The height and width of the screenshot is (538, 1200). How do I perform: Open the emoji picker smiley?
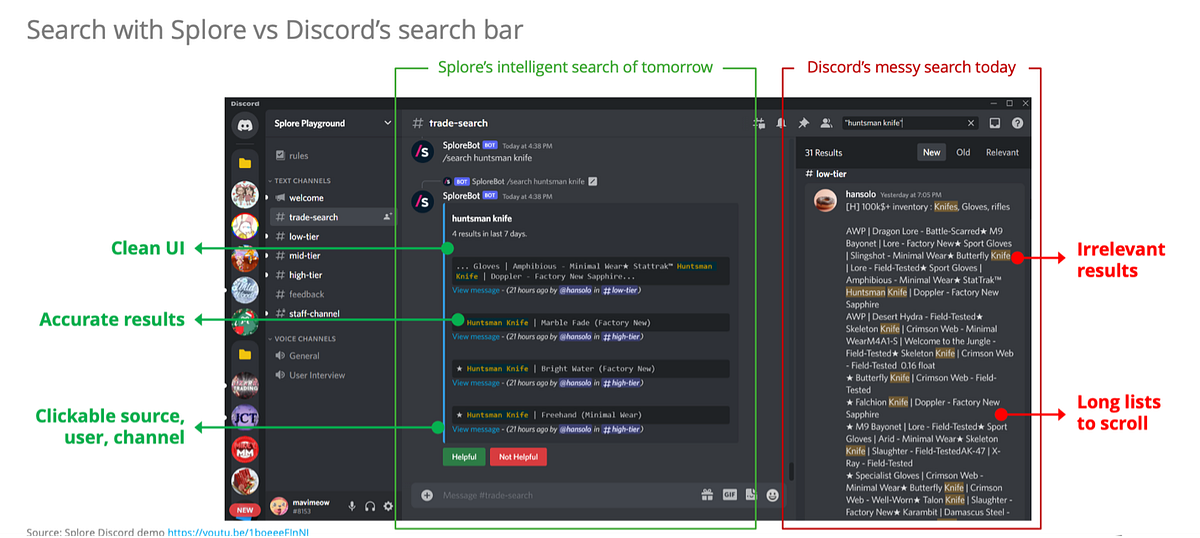[x=772, y=494]
